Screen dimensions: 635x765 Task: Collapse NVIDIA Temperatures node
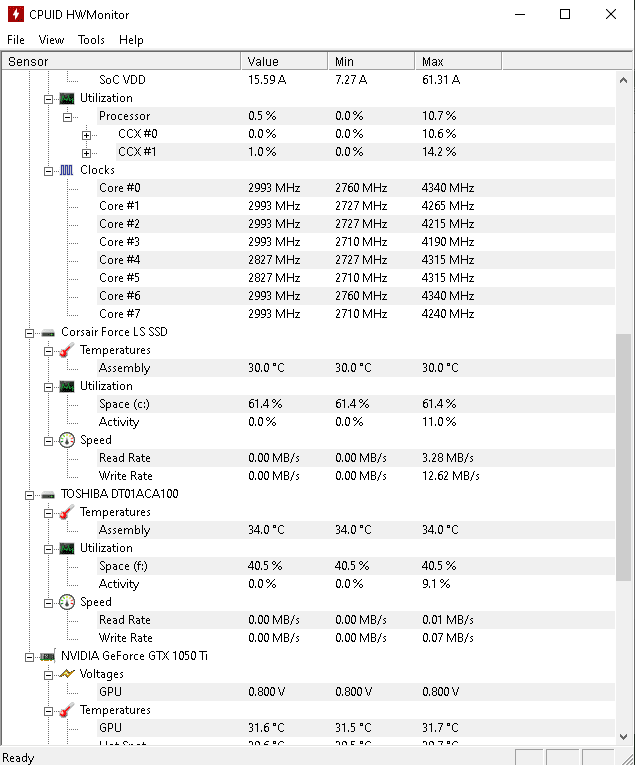tap(48, 711)
